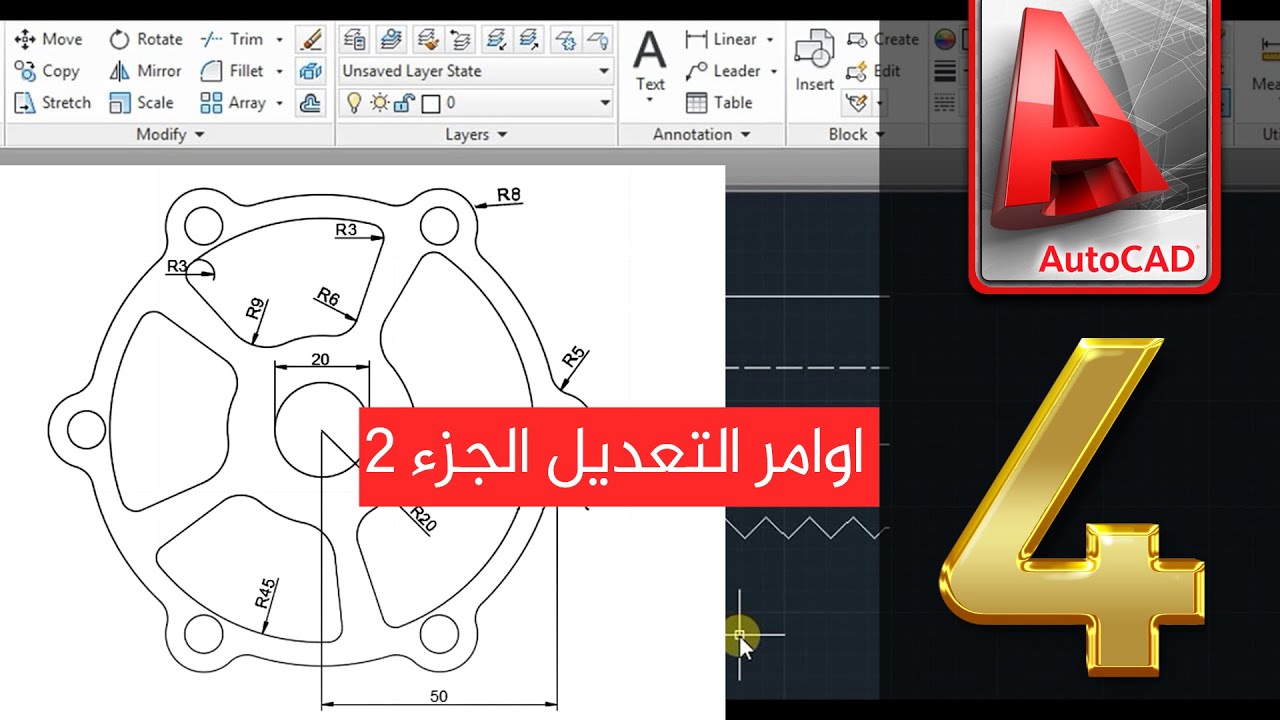1280x720 pixels.
Task: Toggle layer 0 on/off lightbulb
Action: tap(353, 102)
